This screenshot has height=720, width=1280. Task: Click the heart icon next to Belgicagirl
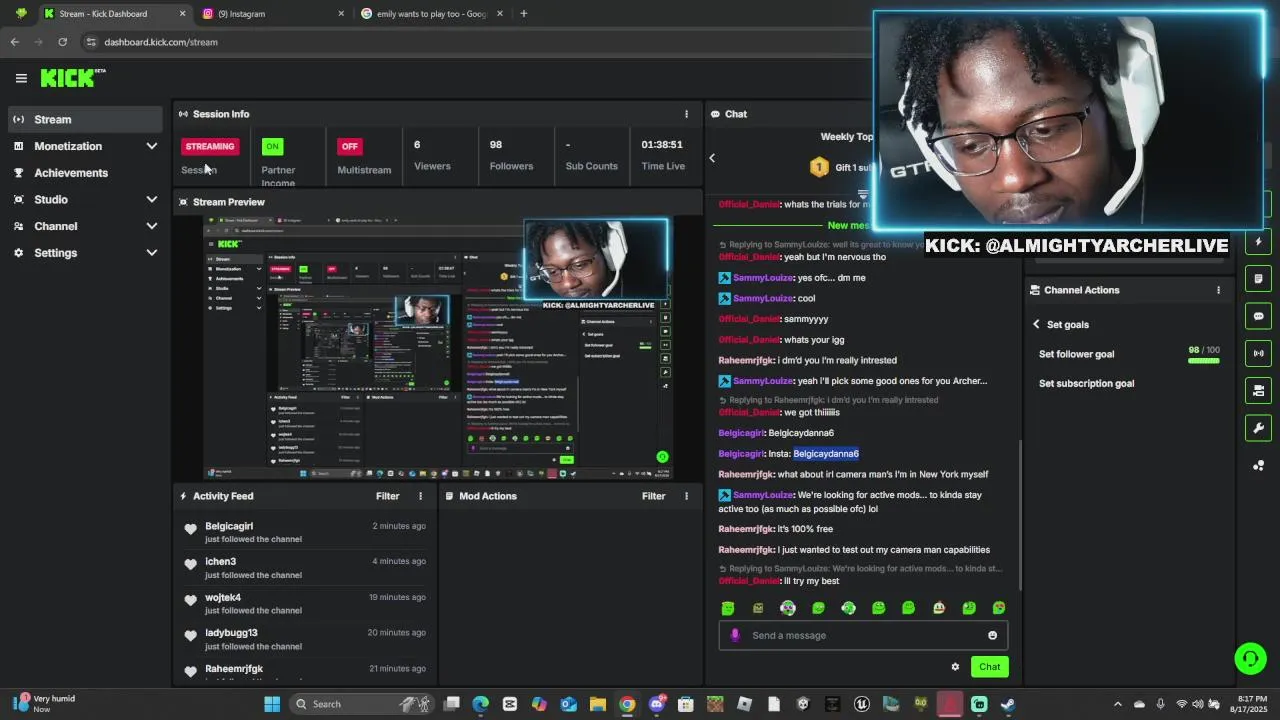[190, 529]
